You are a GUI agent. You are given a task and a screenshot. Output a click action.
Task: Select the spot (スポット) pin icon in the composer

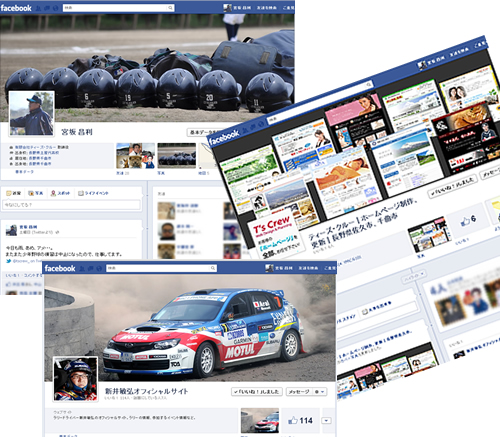pos(53,193)
